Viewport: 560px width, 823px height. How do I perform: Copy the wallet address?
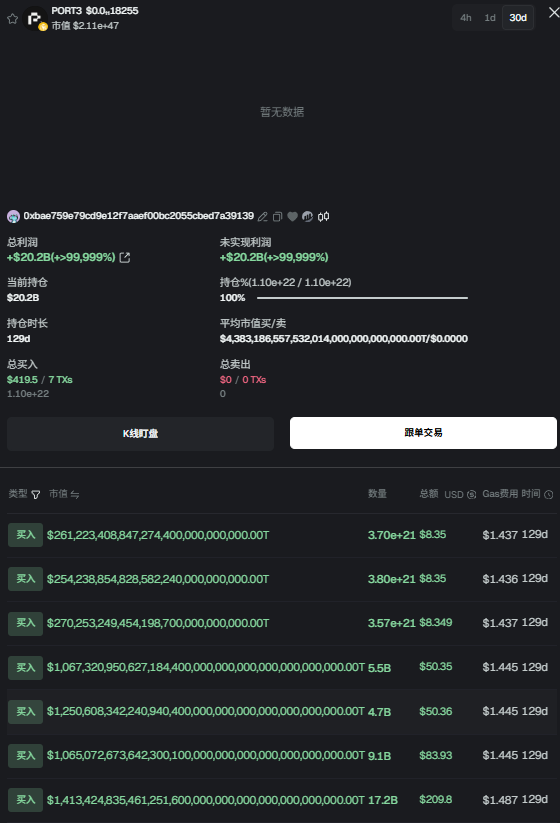pos(278,216)
